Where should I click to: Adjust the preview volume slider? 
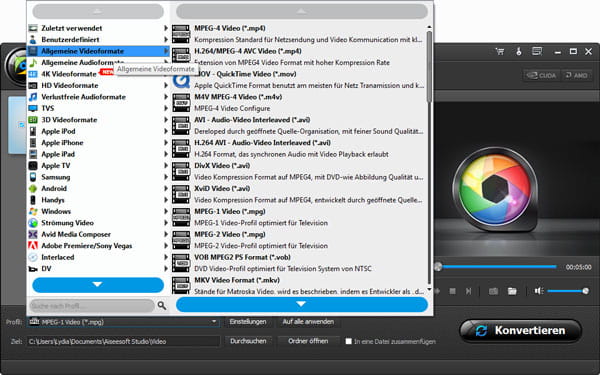click(567, 291)
